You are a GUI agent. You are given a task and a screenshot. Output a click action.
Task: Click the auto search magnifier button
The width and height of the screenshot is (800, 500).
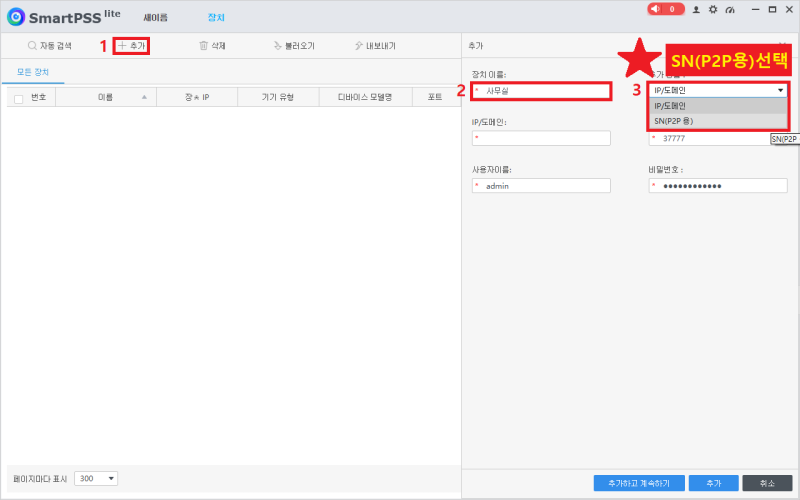click(x=49, y=46)
